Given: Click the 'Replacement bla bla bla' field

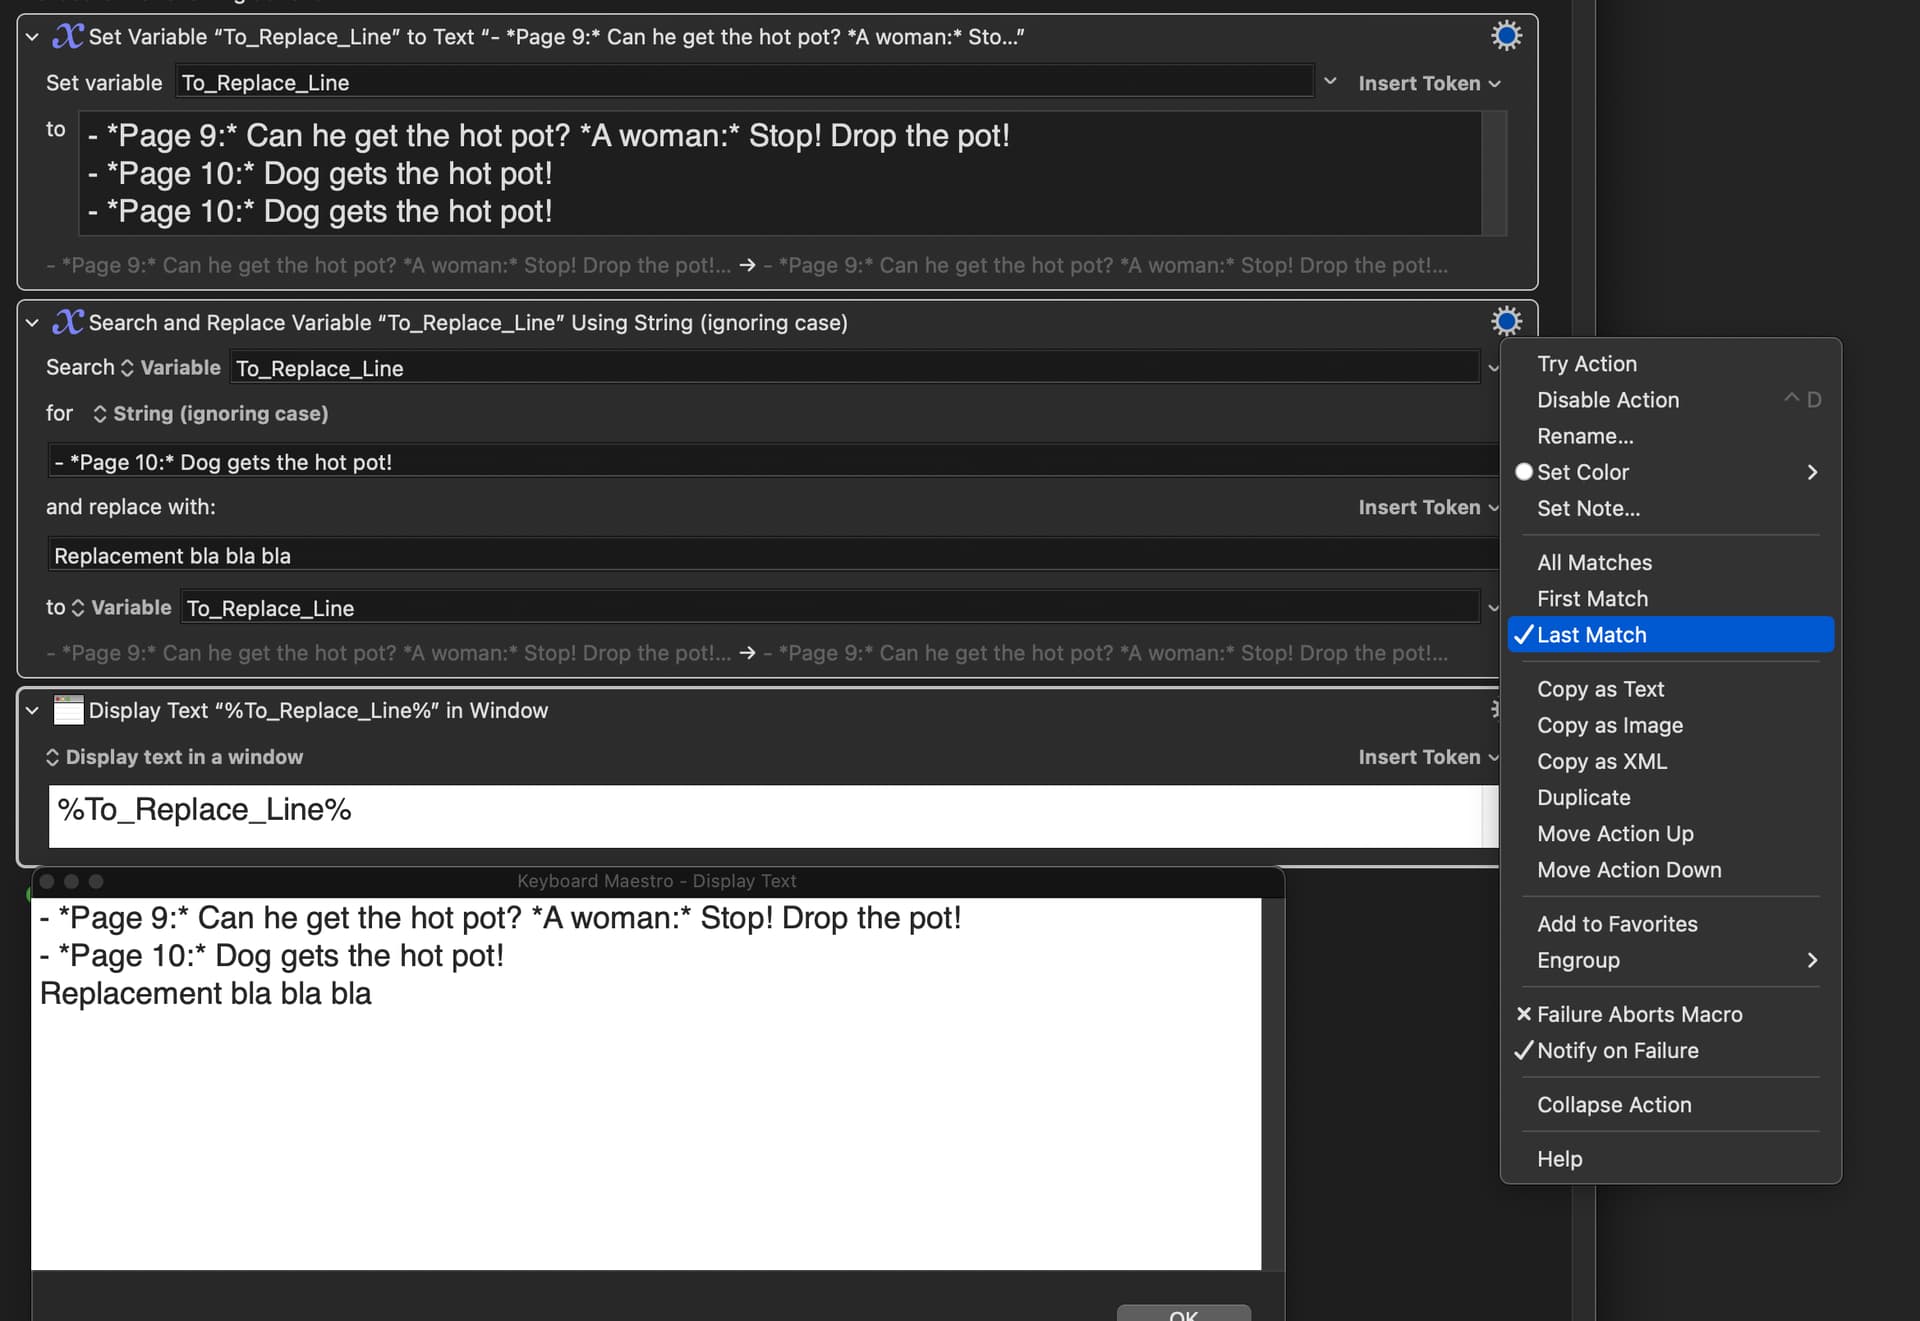Looking at the screenshot, I should click(x=772, y=556).
